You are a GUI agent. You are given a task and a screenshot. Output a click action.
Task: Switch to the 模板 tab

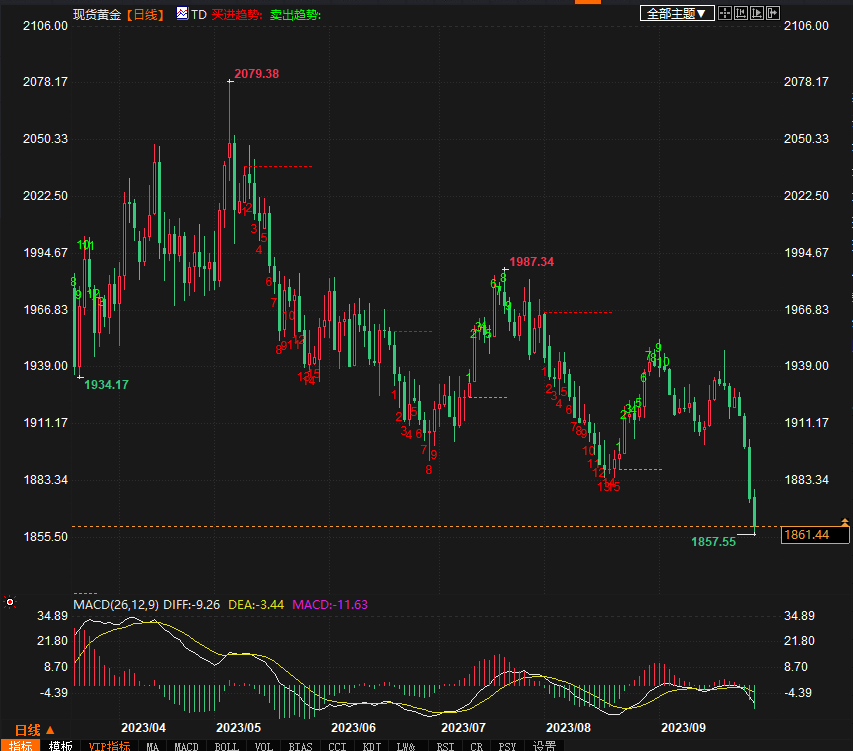(x=60, y=745)
